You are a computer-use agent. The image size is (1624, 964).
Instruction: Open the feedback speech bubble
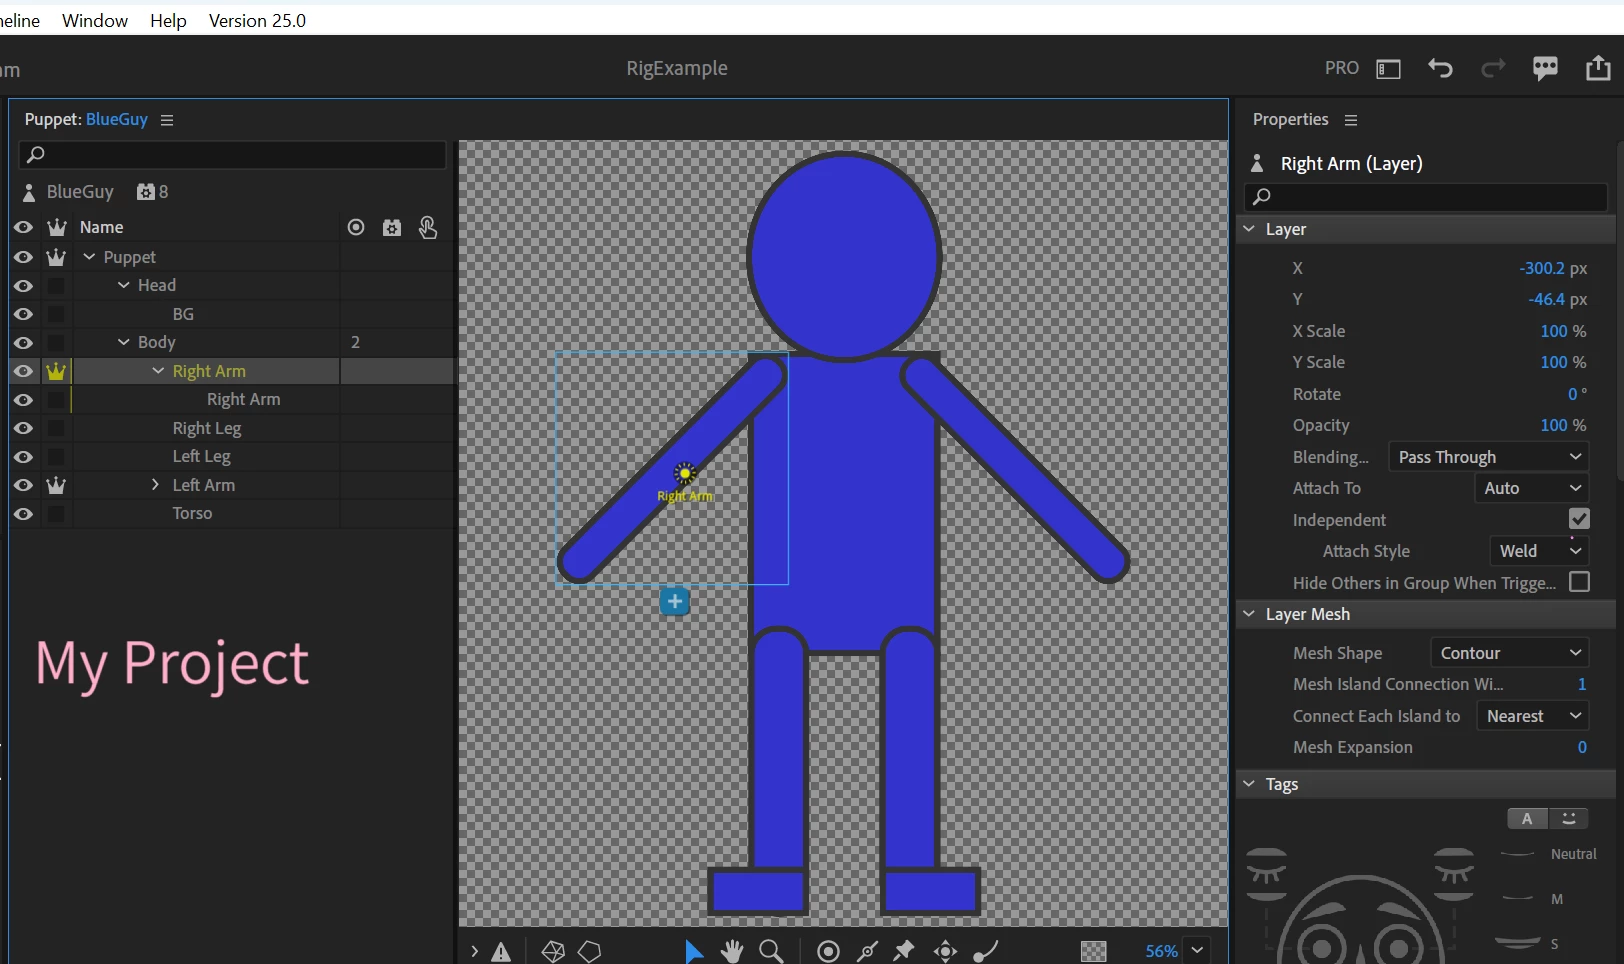tap(1545, 68)
